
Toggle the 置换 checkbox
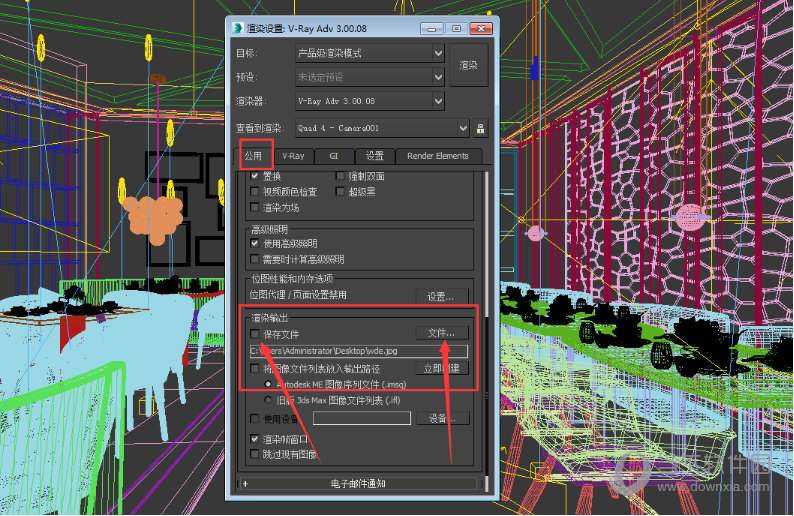coord(255,176)
